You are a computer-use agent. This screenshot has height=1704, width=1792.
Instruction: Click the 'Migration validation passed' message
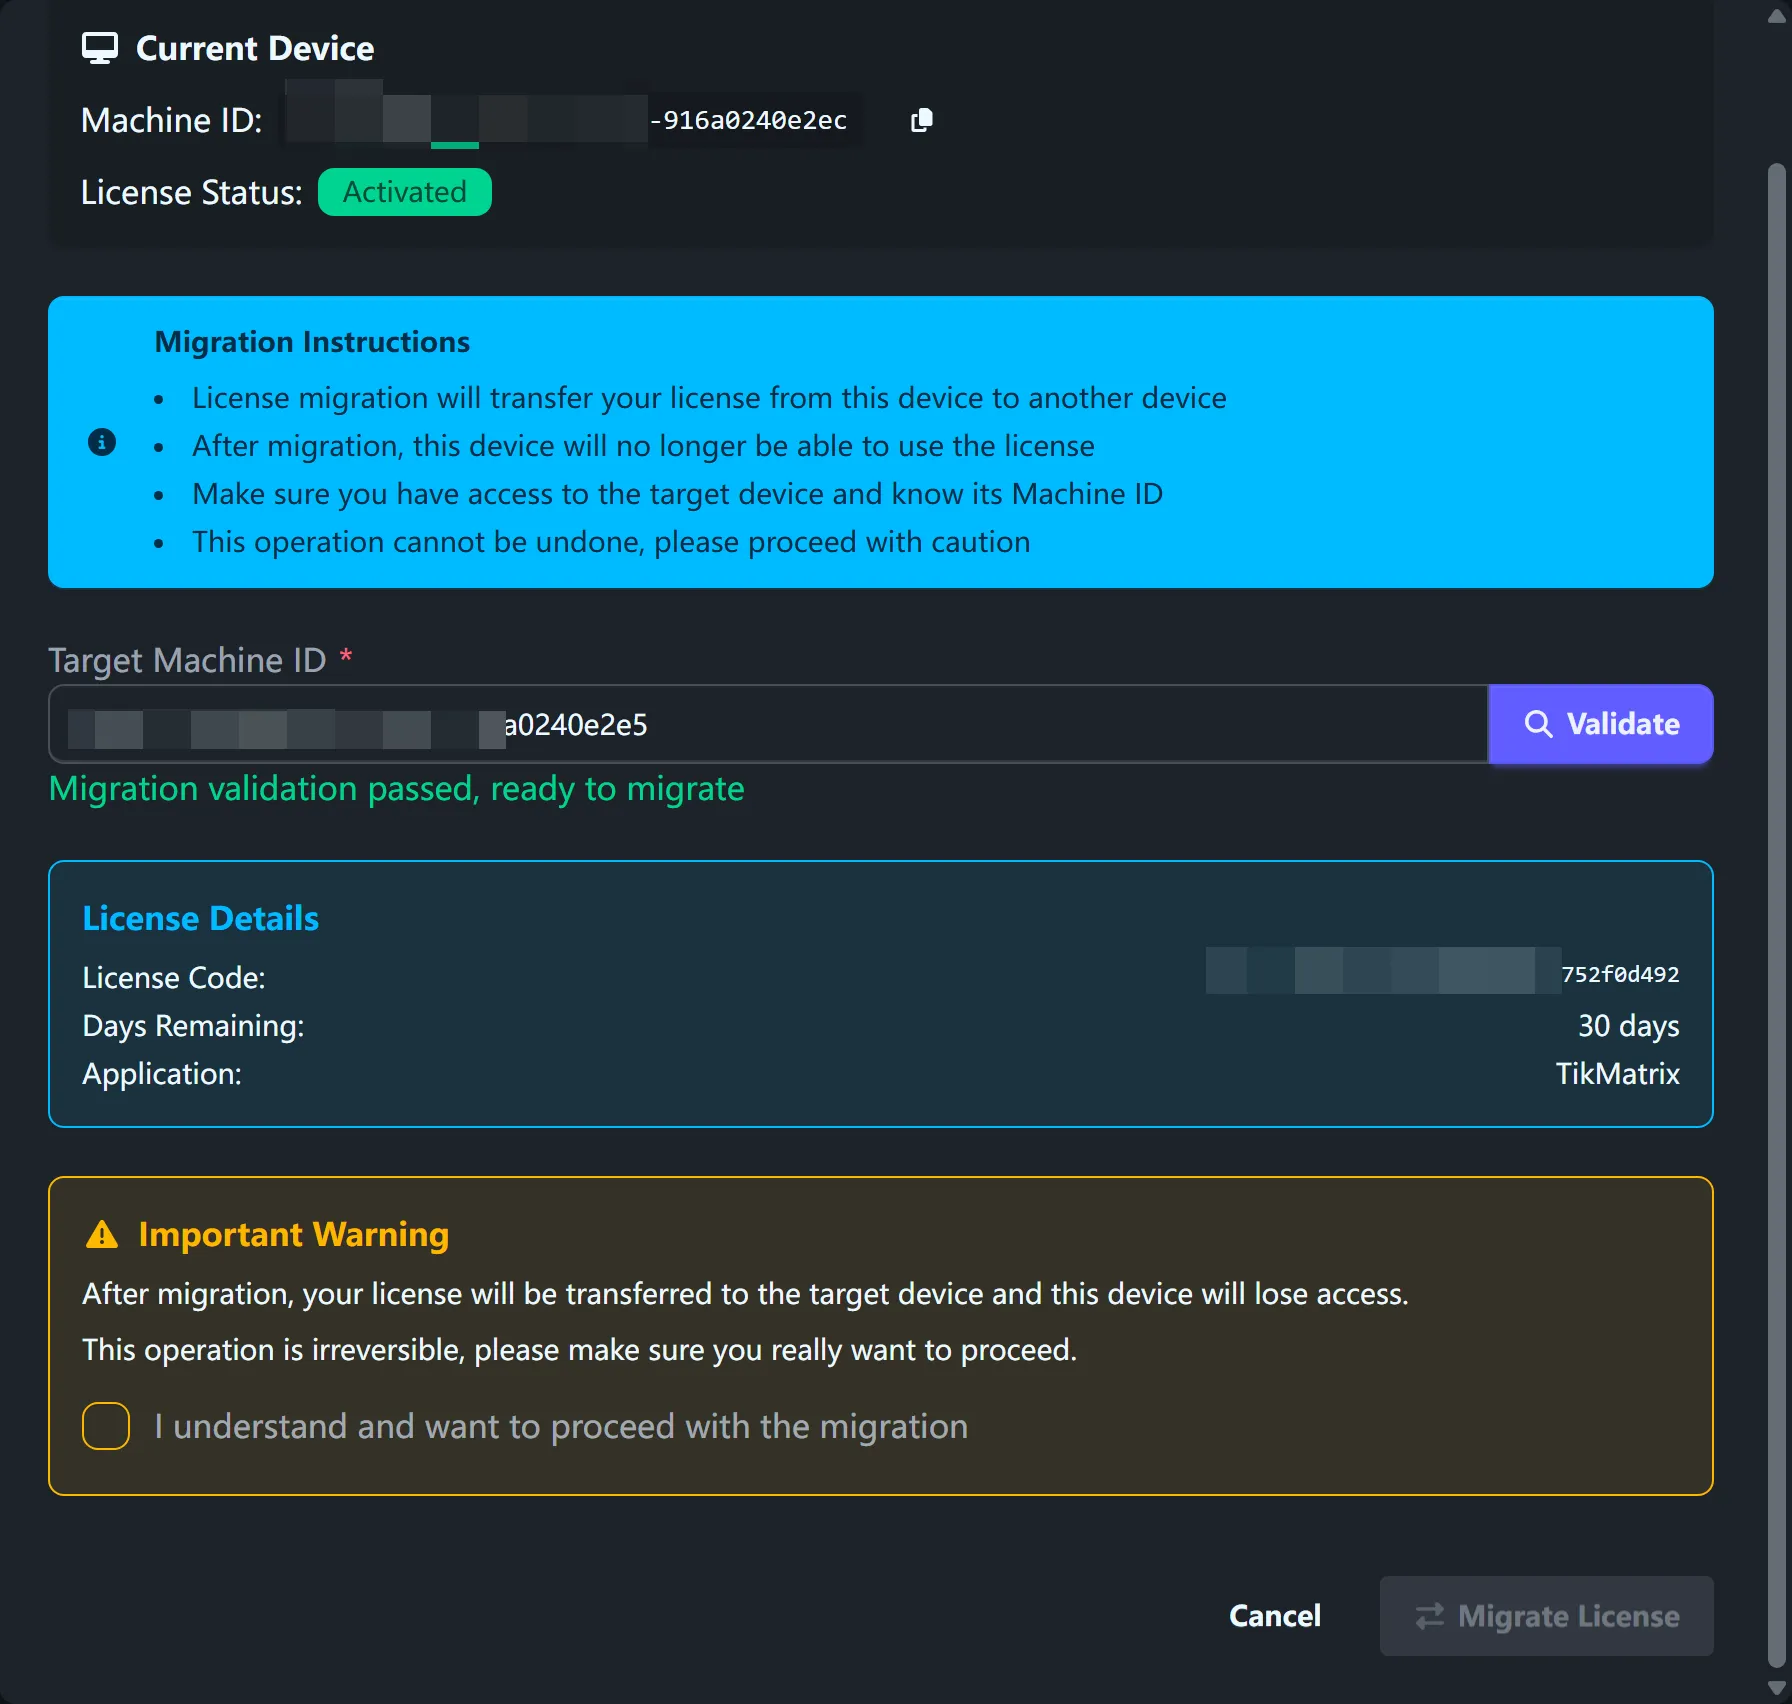(x=396, y=789)
